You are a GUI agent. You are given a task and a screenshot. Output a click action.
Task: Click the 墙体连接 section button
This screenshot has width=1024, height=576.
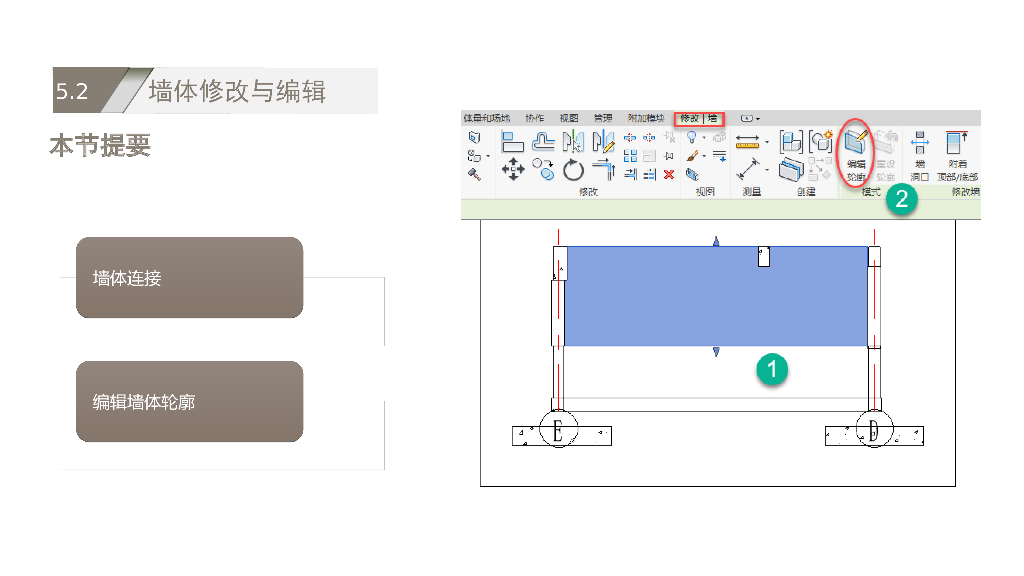tap(190, 278)
